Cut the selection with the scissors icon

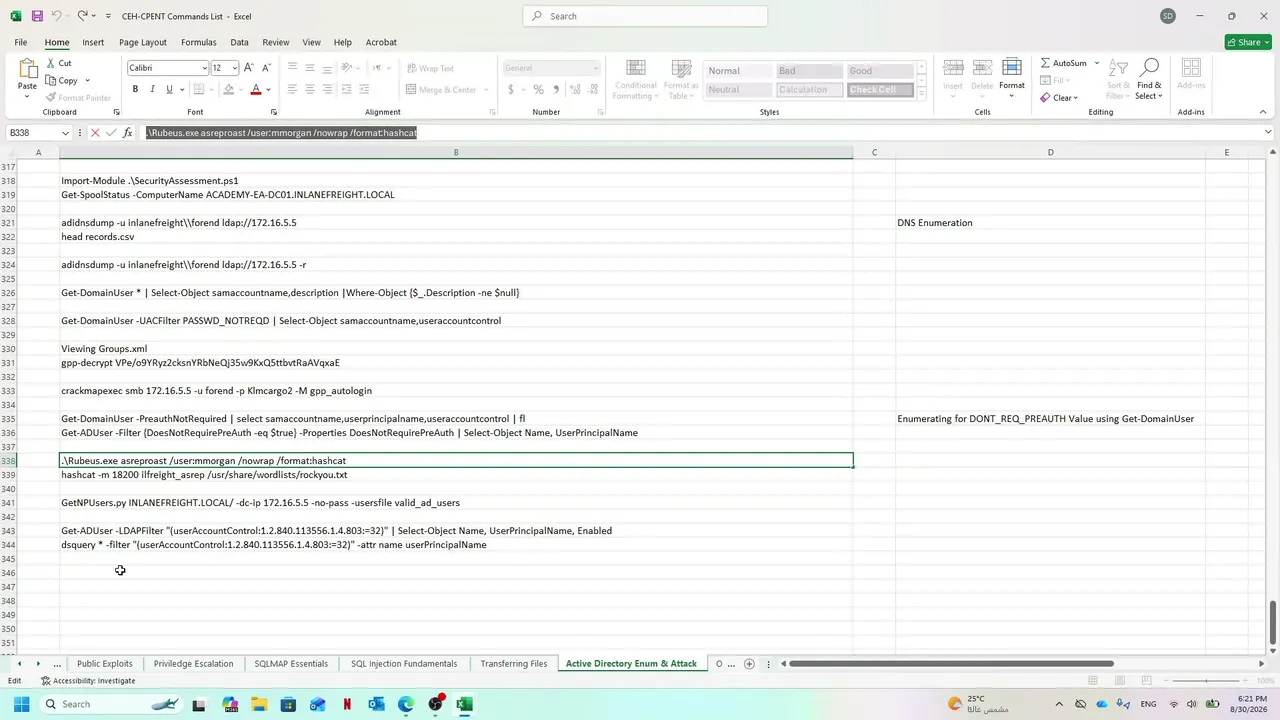pos(51,63)
